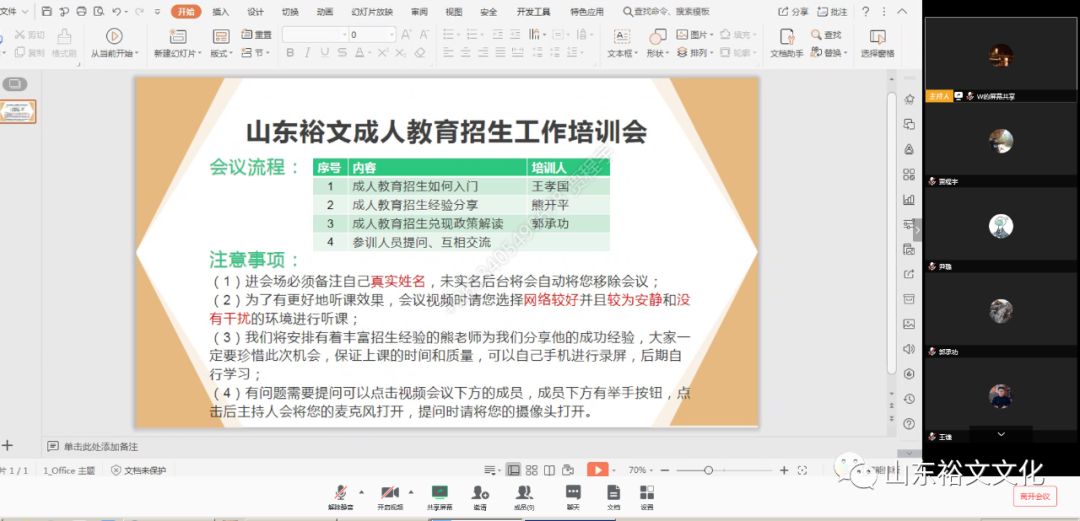Image resolution: width=1080 pixels, height=521 pixels.
Task: Toggle microphone with 解除静音 button
Action: pos(341,492)
